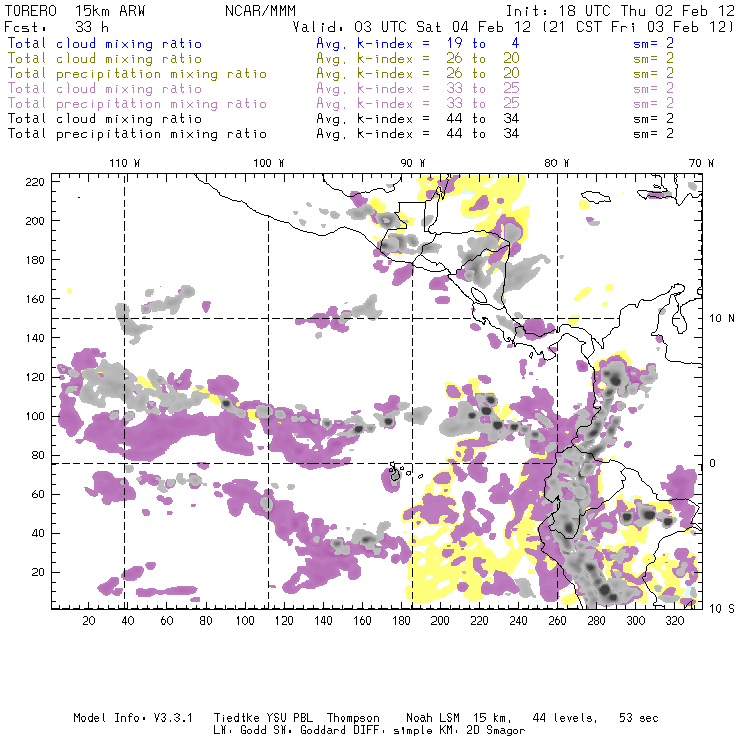This screenshot has height=740, width=740.
Task: Click the '53 sec' timestep footer text
Action: coord(639,718)
